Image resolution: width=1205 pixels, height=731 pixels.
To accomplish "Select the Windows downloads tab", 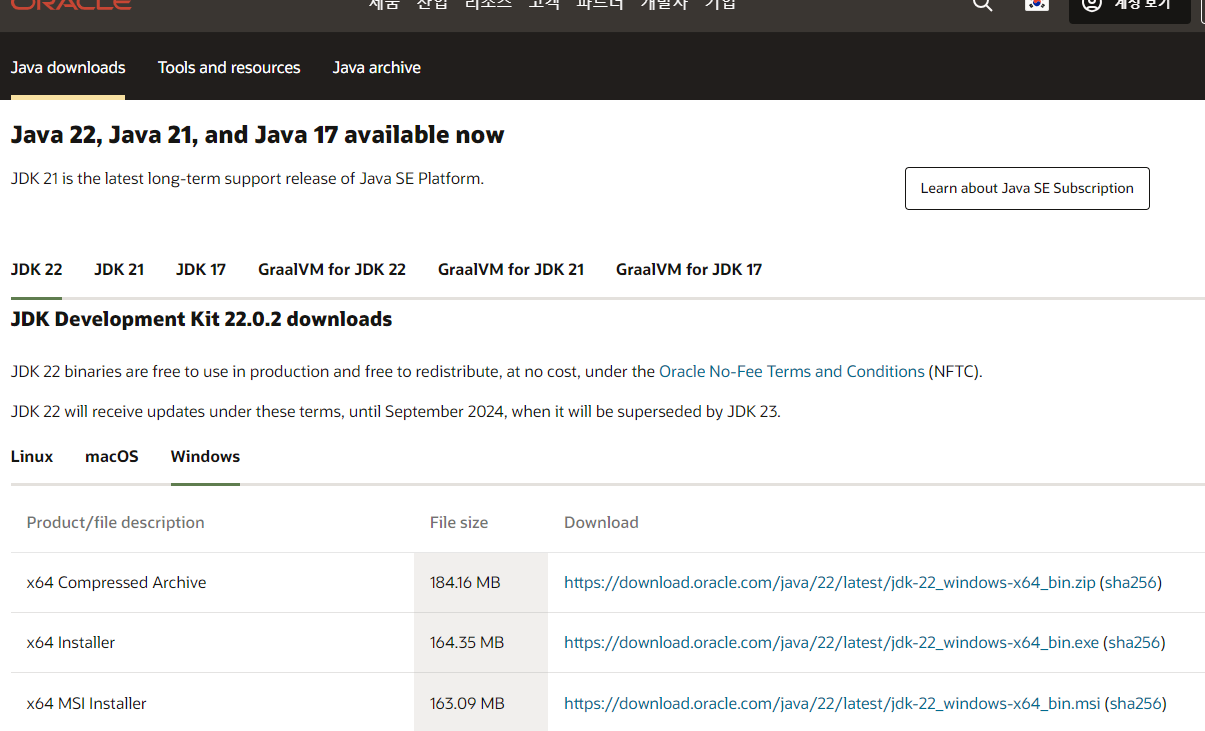I will click(205, 456).
